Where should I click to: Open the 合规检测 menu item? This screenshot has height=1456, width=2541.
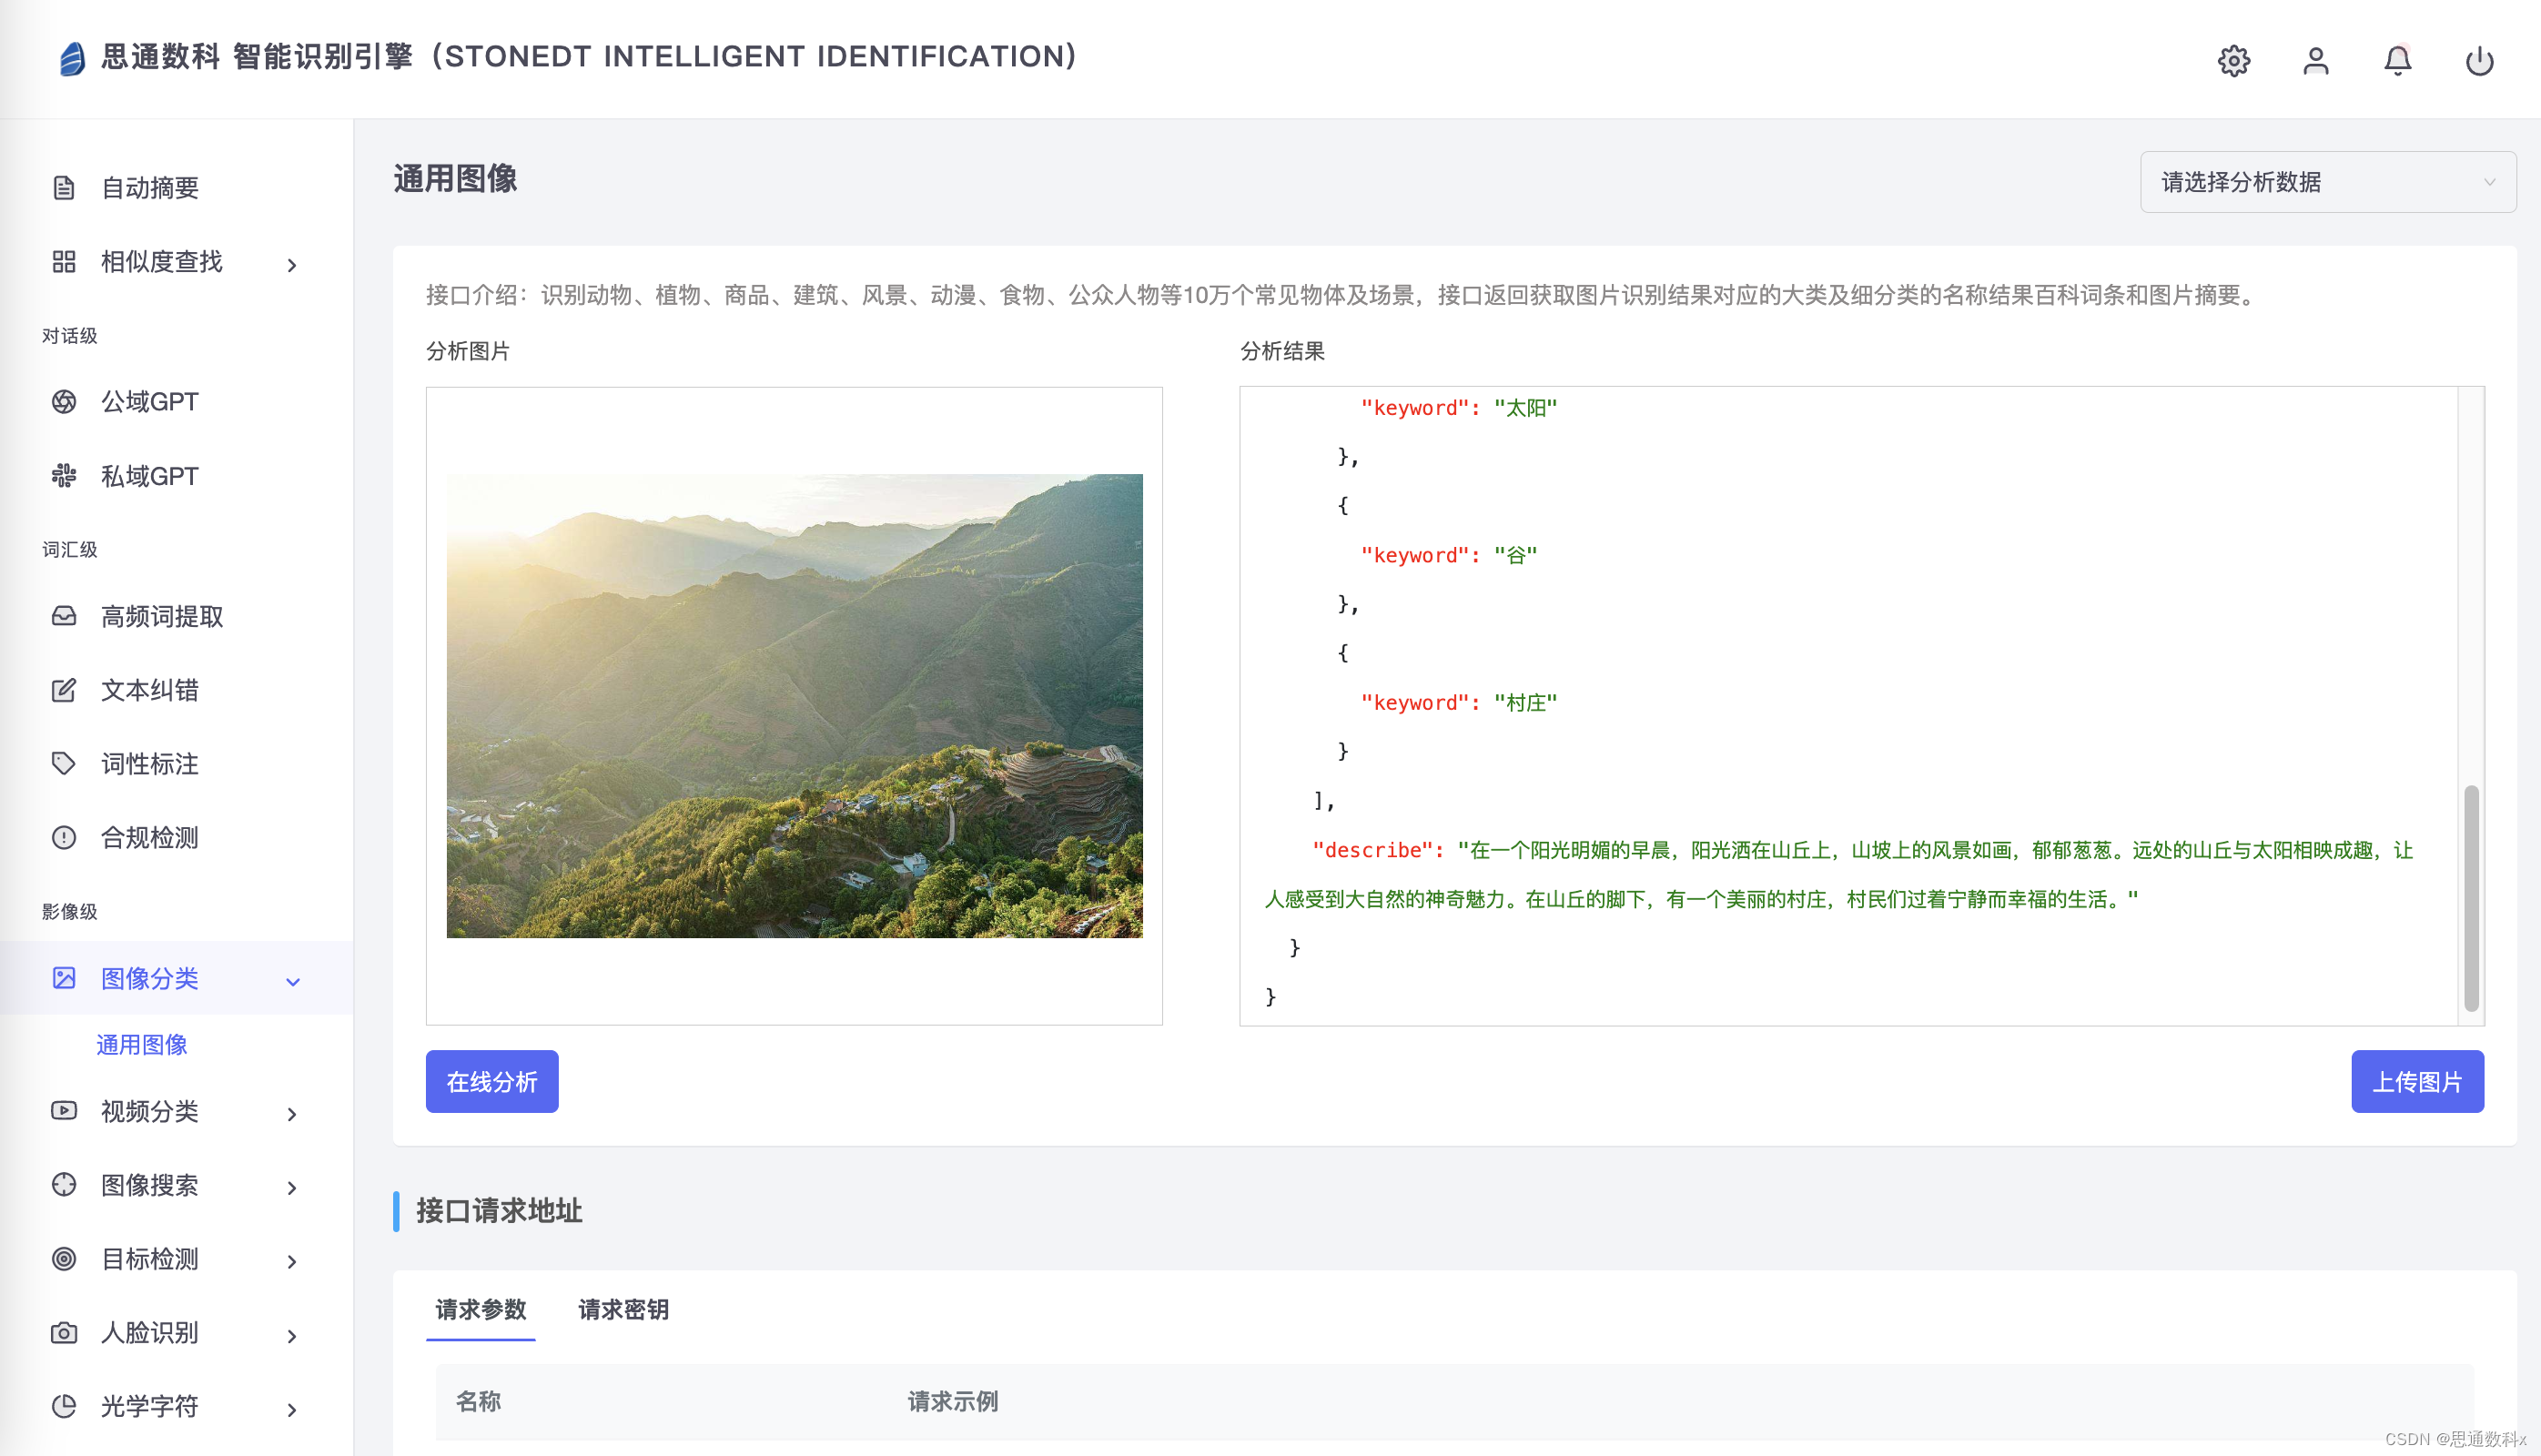click(x=176, y=838)
